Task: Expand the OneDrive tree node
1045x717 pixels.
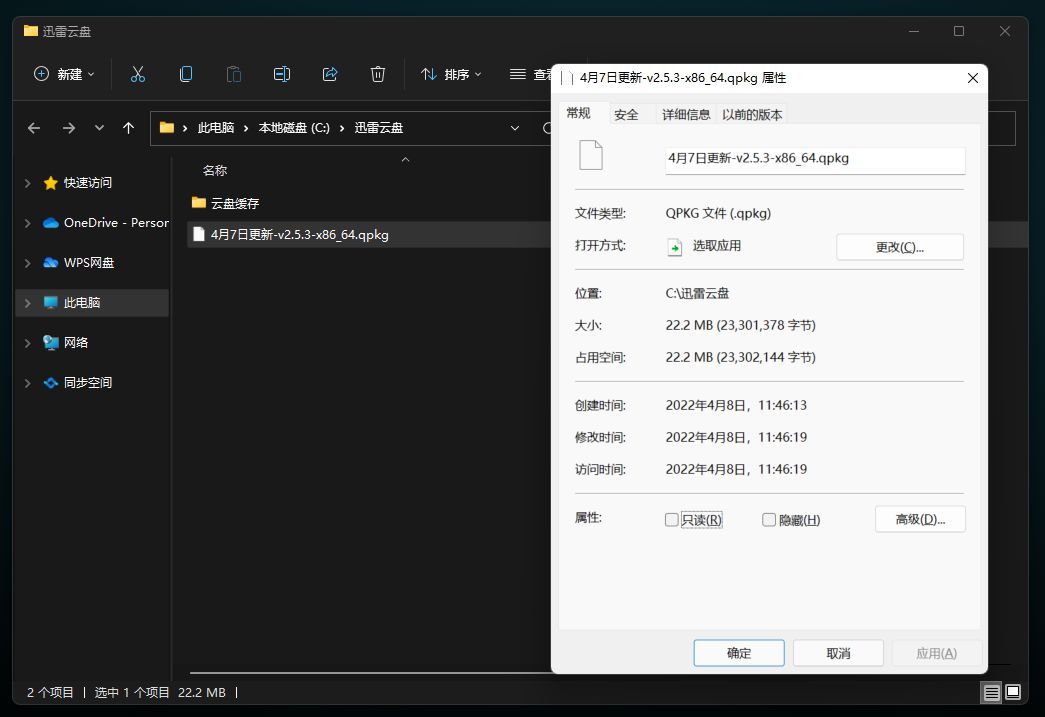Action: tap(27, 223)
